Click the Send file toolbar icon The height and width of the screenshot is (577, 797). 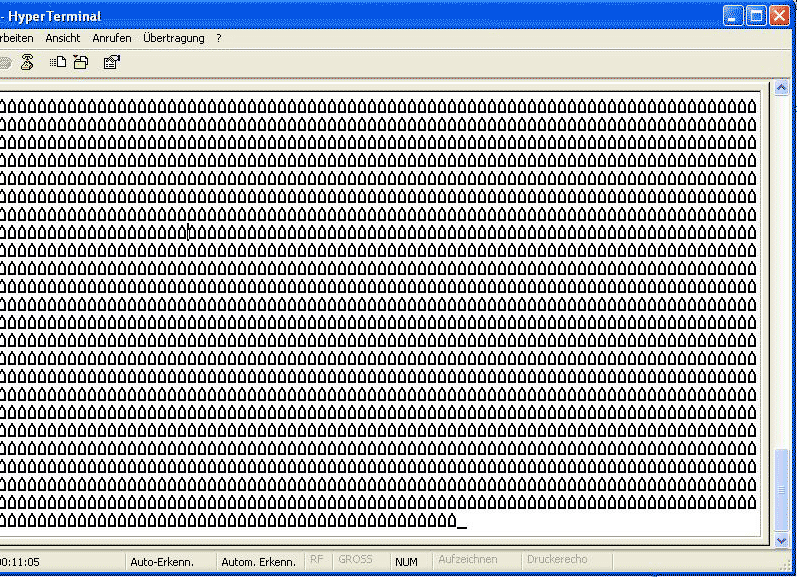click(58, 62)
